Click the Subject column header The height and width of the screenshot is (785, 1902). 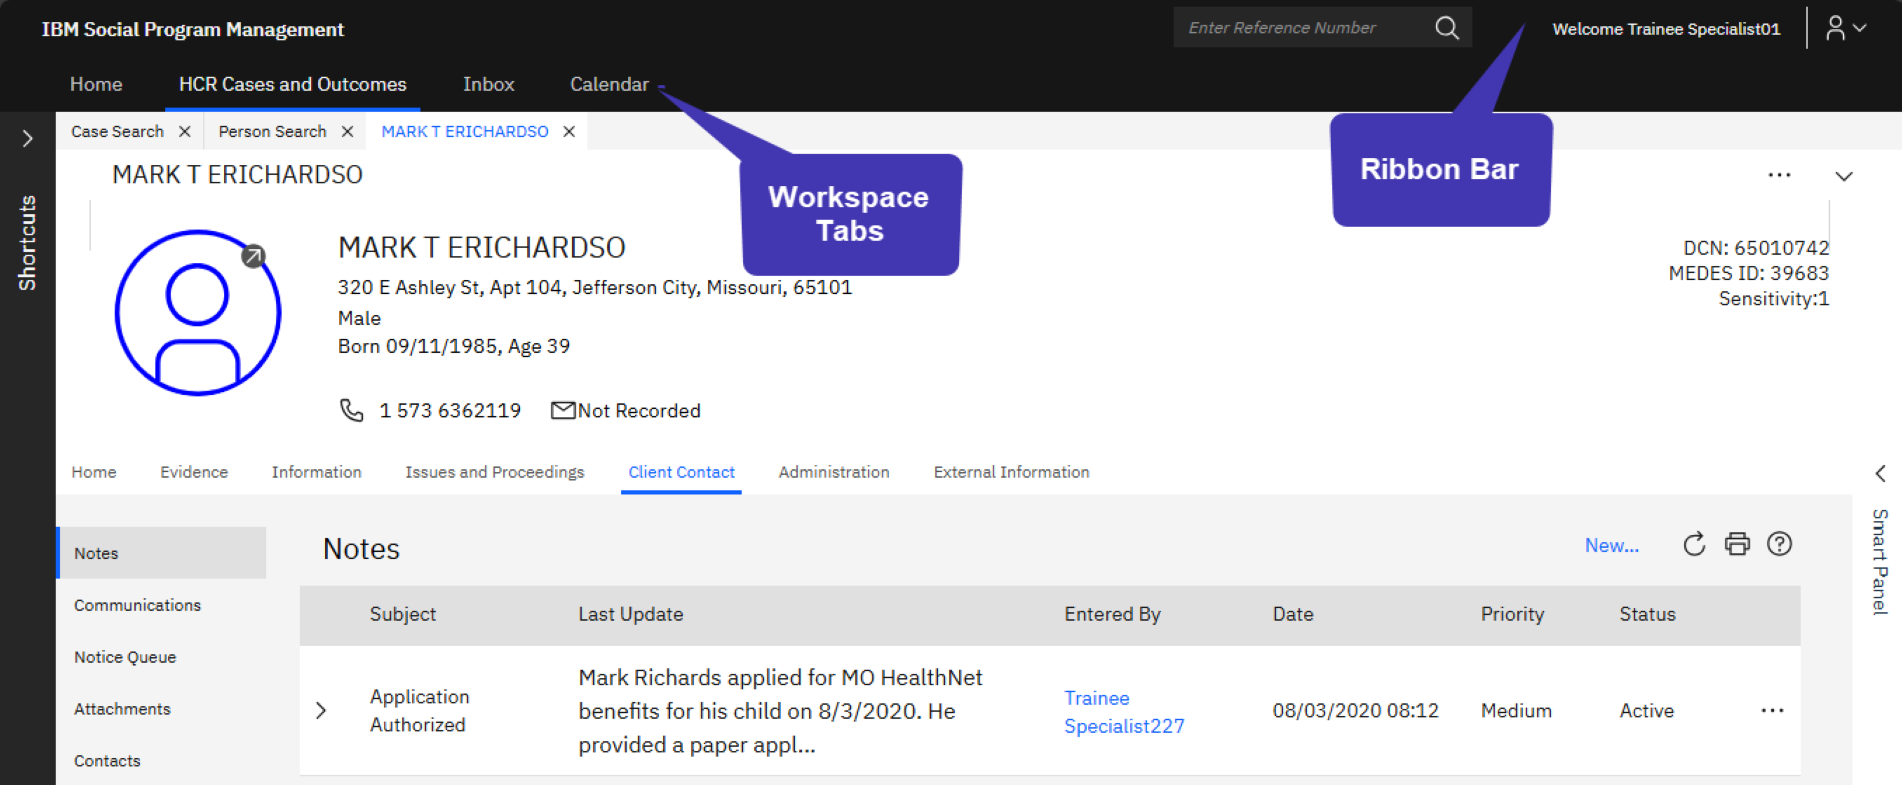pyautogui.click(x=402, y=614)
